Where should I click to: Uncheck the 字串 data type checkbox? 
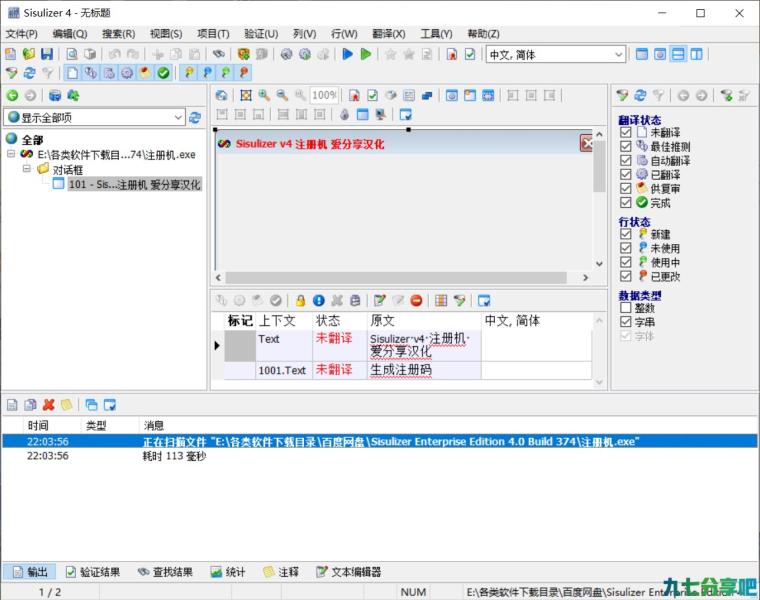pos(626,322)
